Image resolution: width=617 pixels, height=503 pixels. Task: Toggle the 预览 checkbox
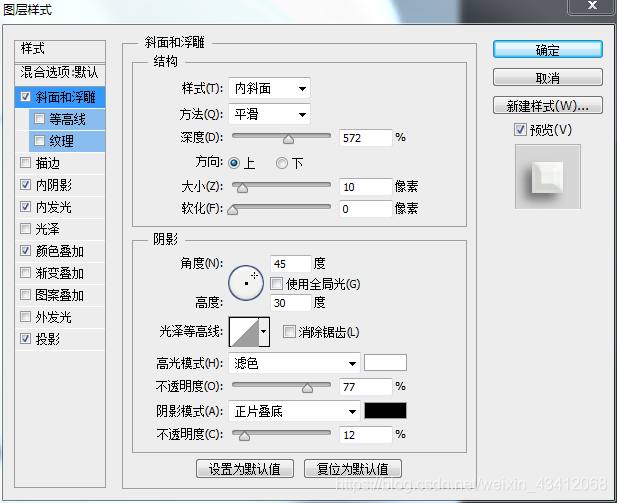[520, 129]
